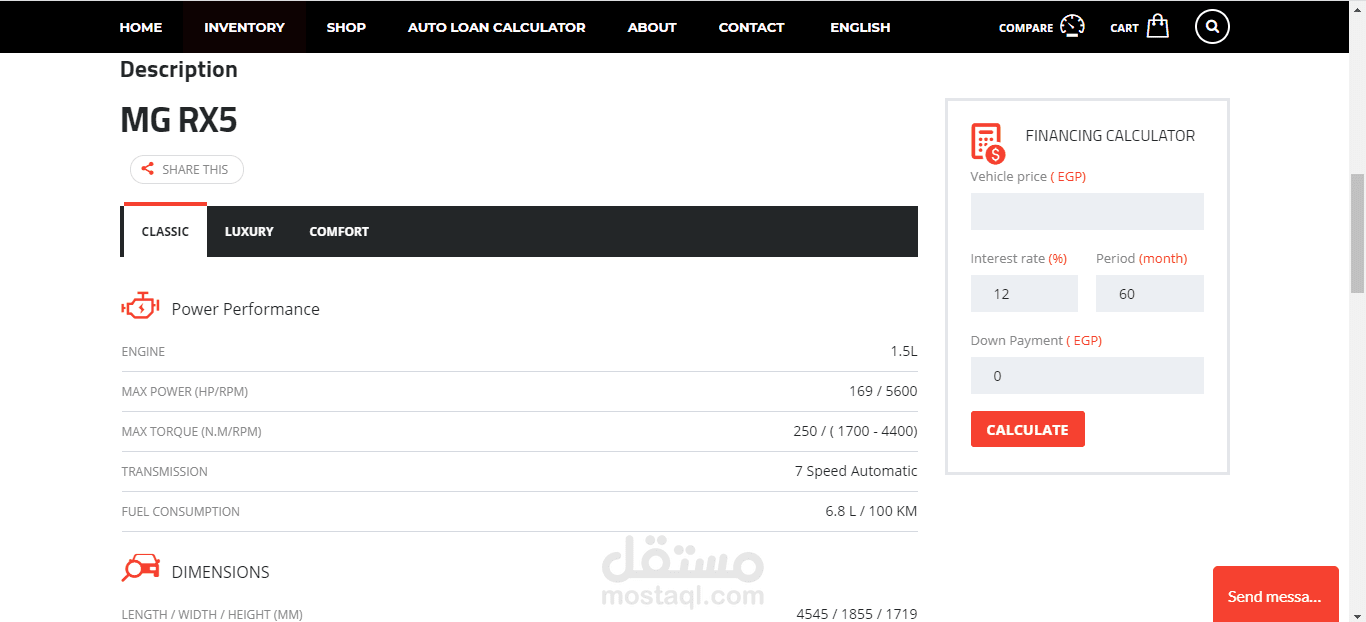Click the FUEL CONSUMPTION label
The image size is (1366, 622).
point(181,512)
